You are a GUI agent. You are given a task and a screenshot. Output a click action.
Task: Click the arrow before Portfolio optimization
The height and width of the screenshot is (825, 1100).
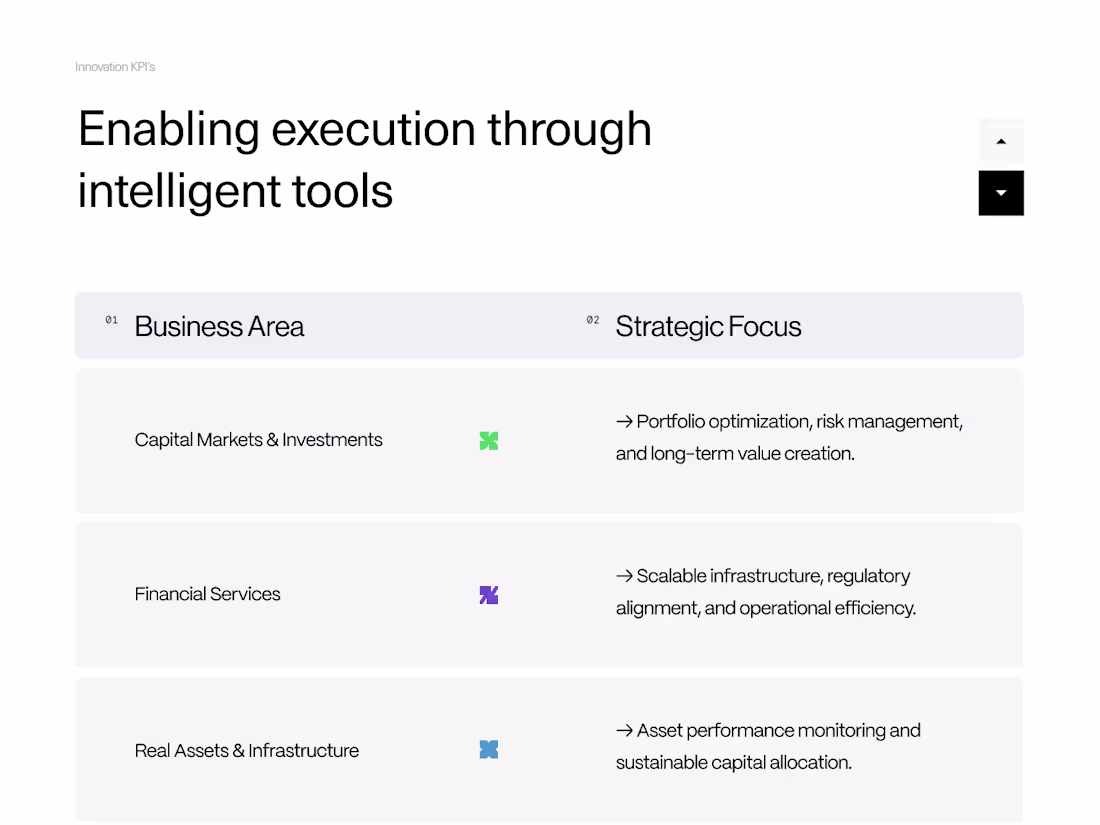625,422
